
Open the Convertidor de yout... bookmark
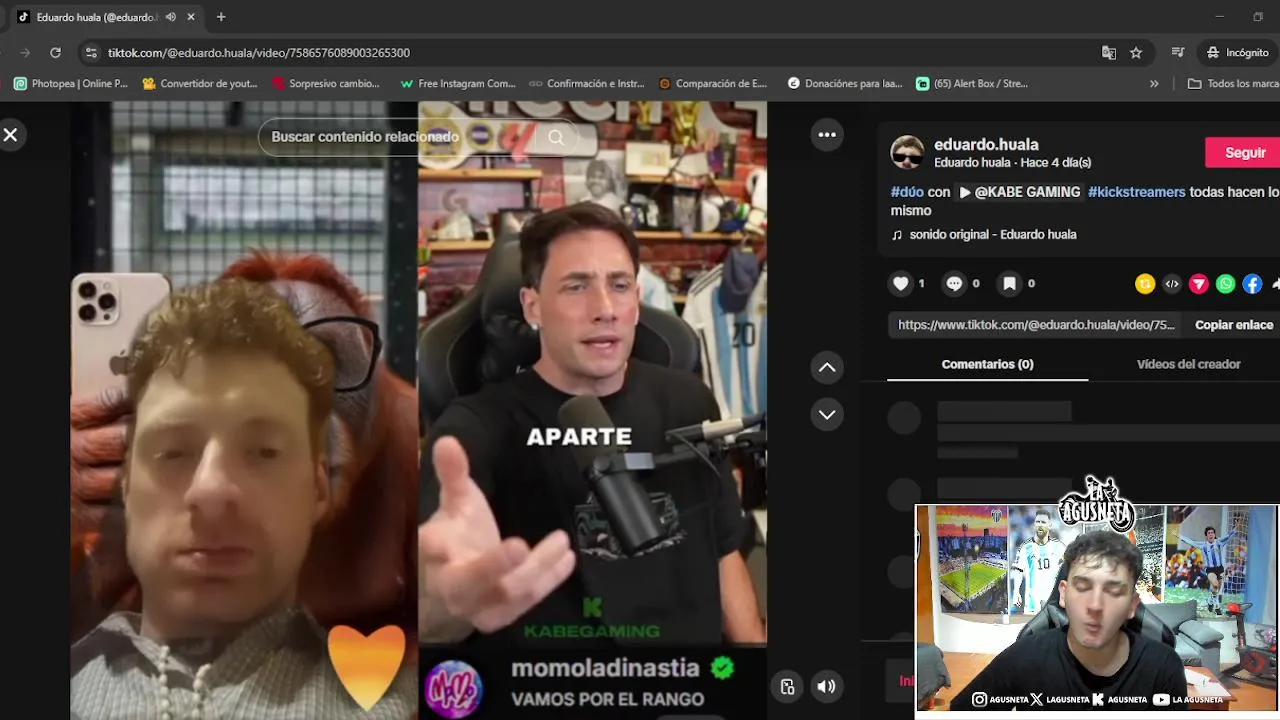200,84
